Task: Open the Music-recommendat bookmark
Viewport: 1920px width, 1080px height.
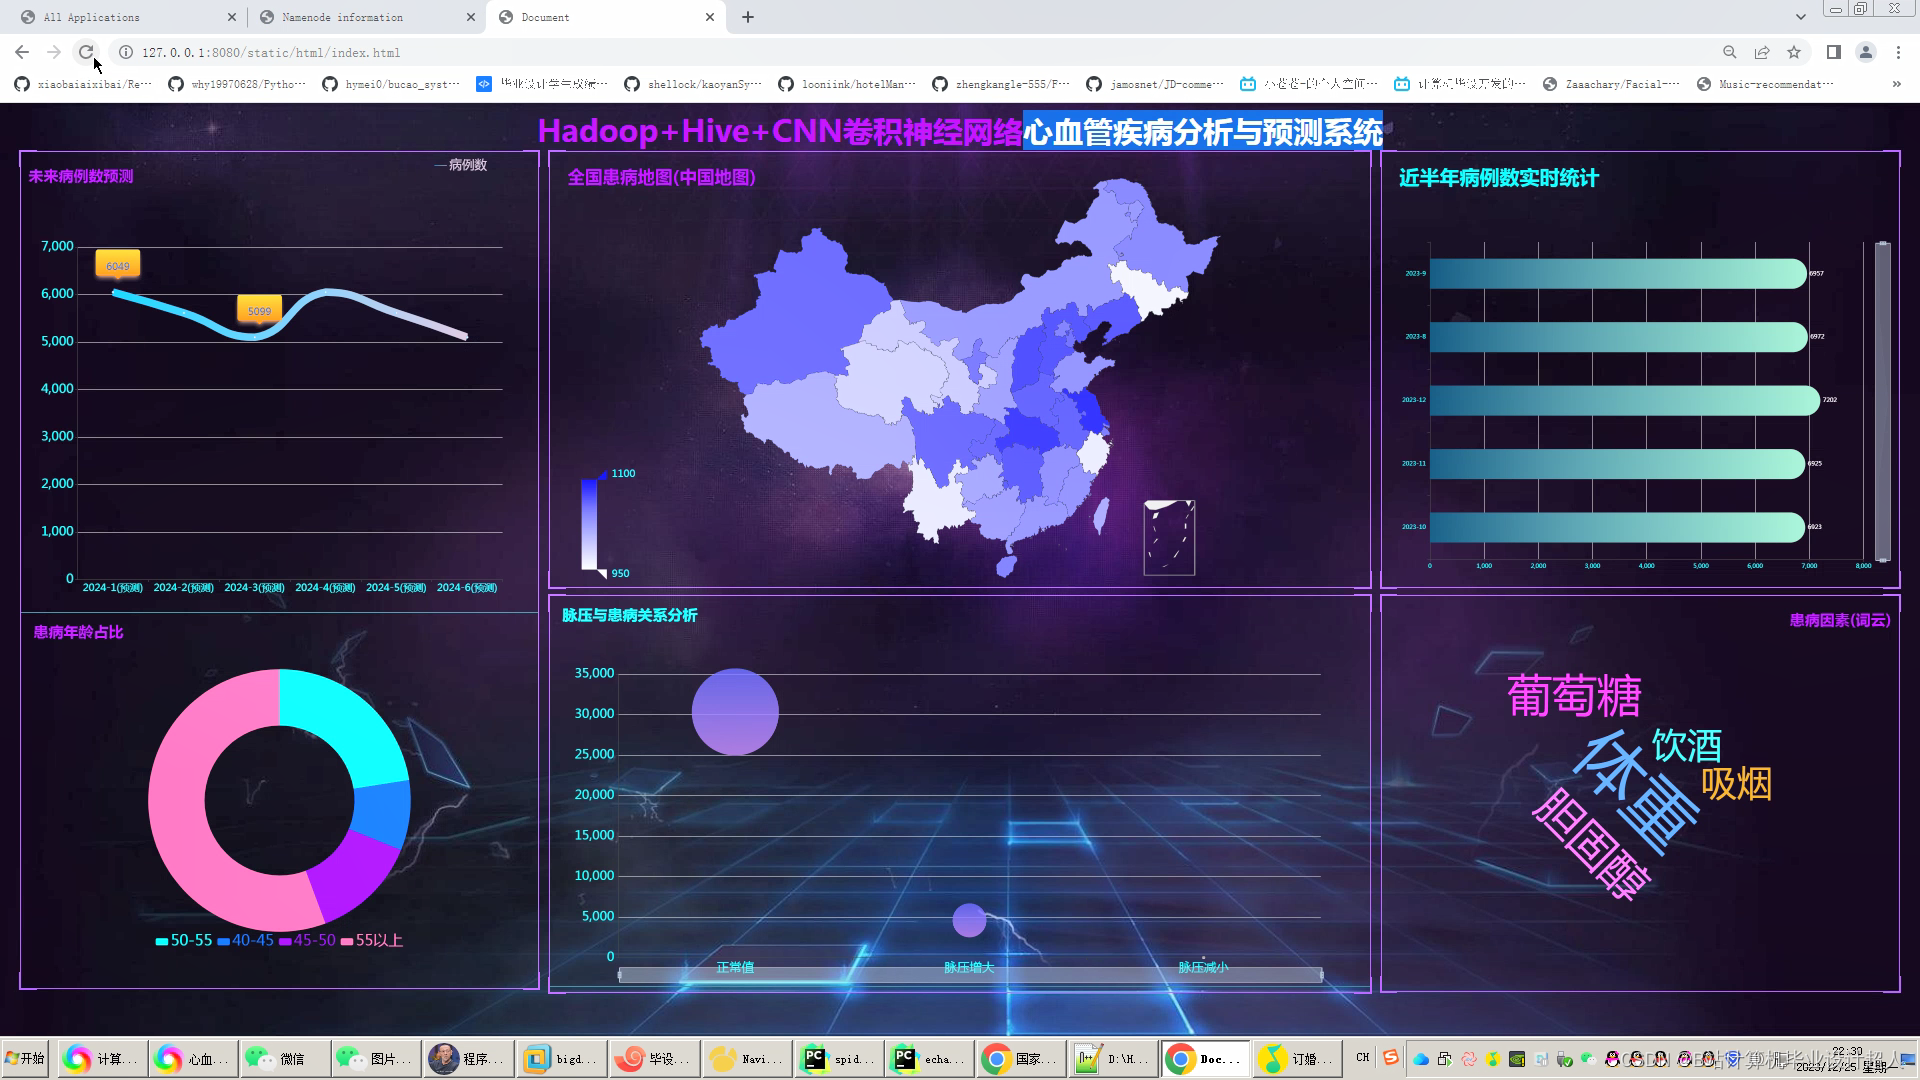Action: coord(1766,84)
